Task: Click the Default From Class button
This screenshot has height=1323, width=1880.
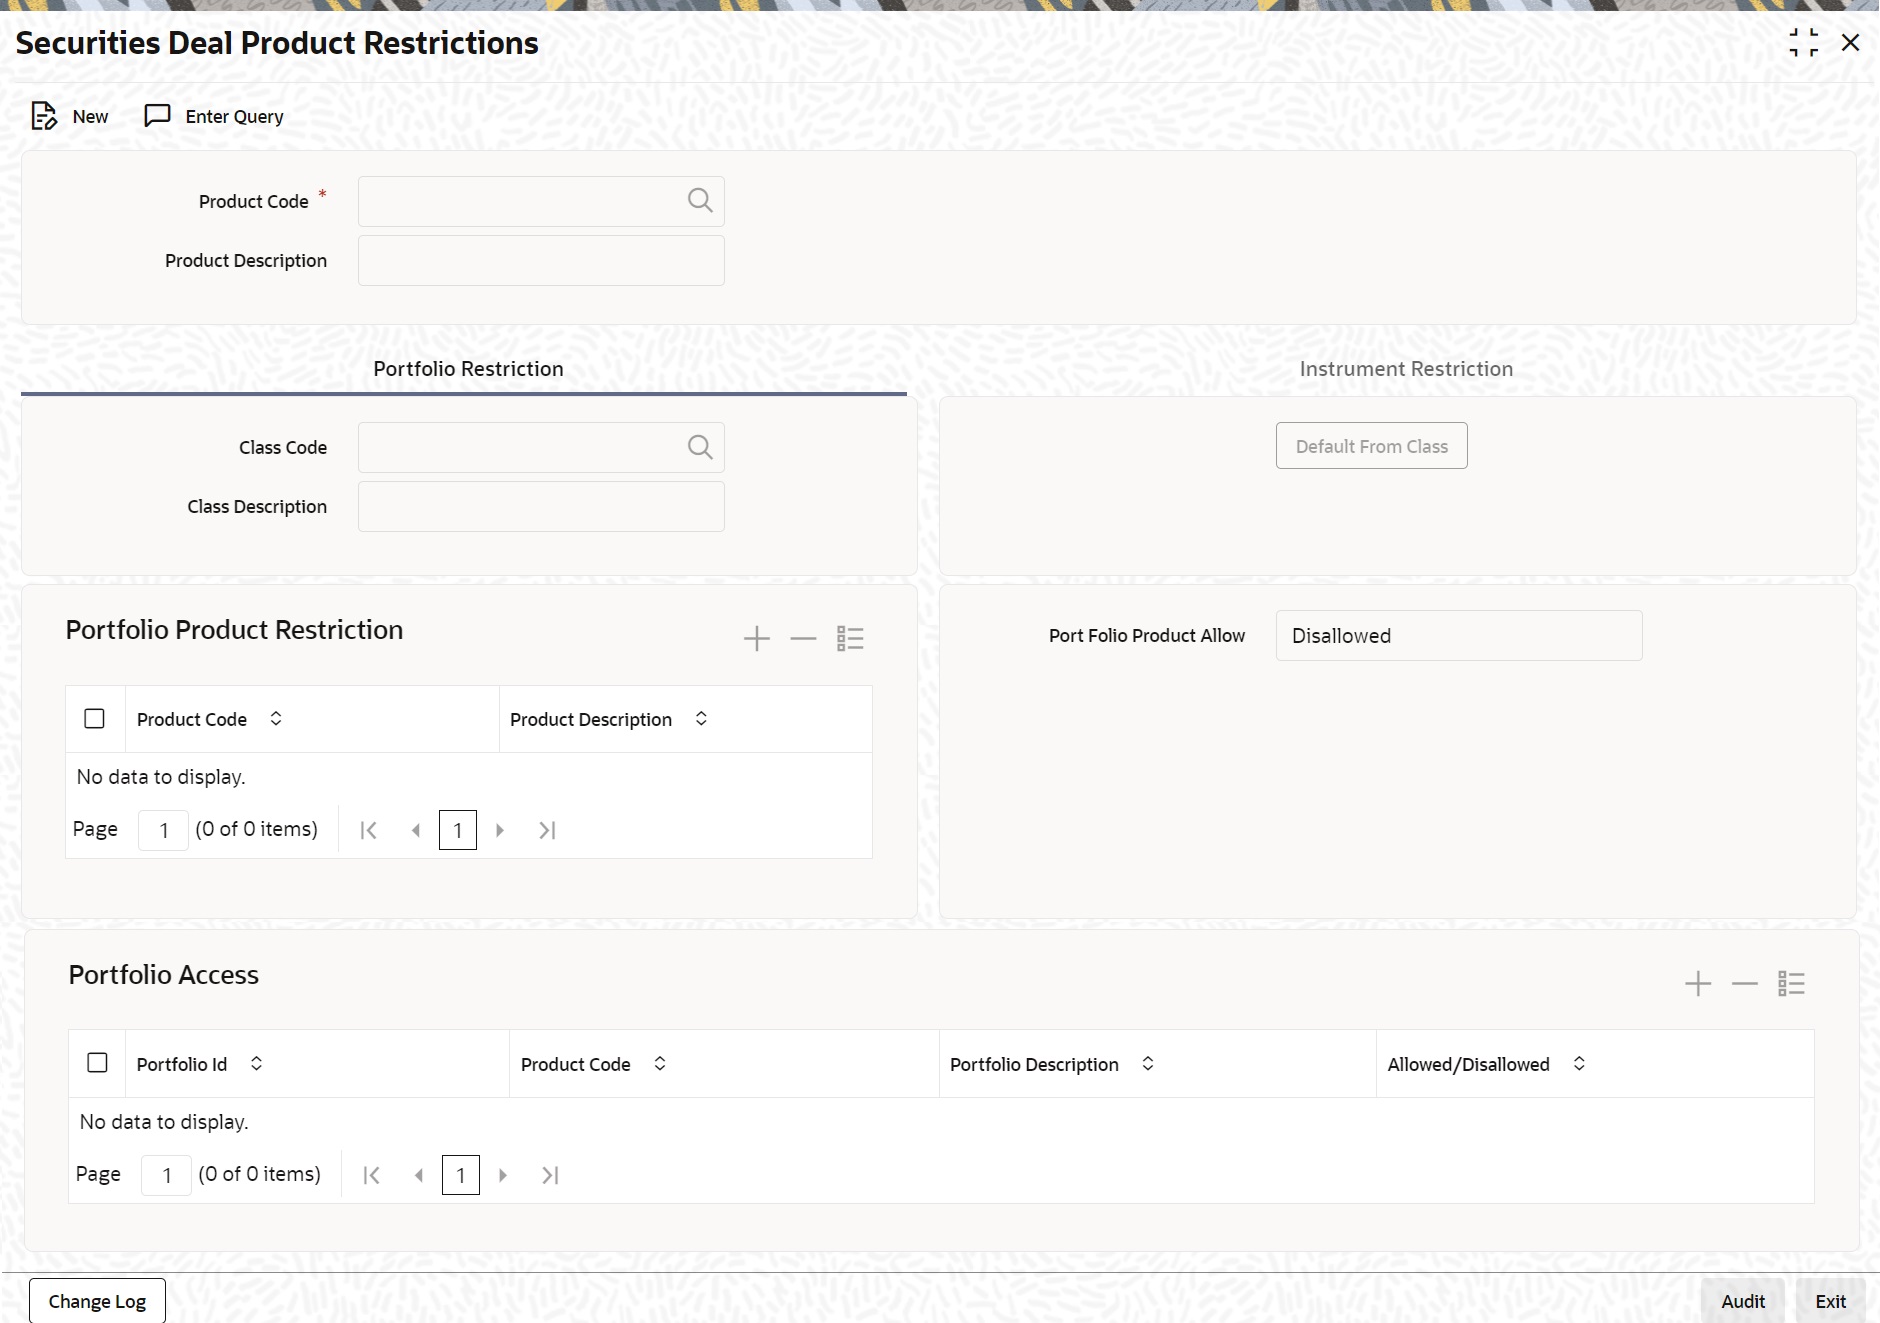Action: pyautogui.click(x=1372, y=446)
